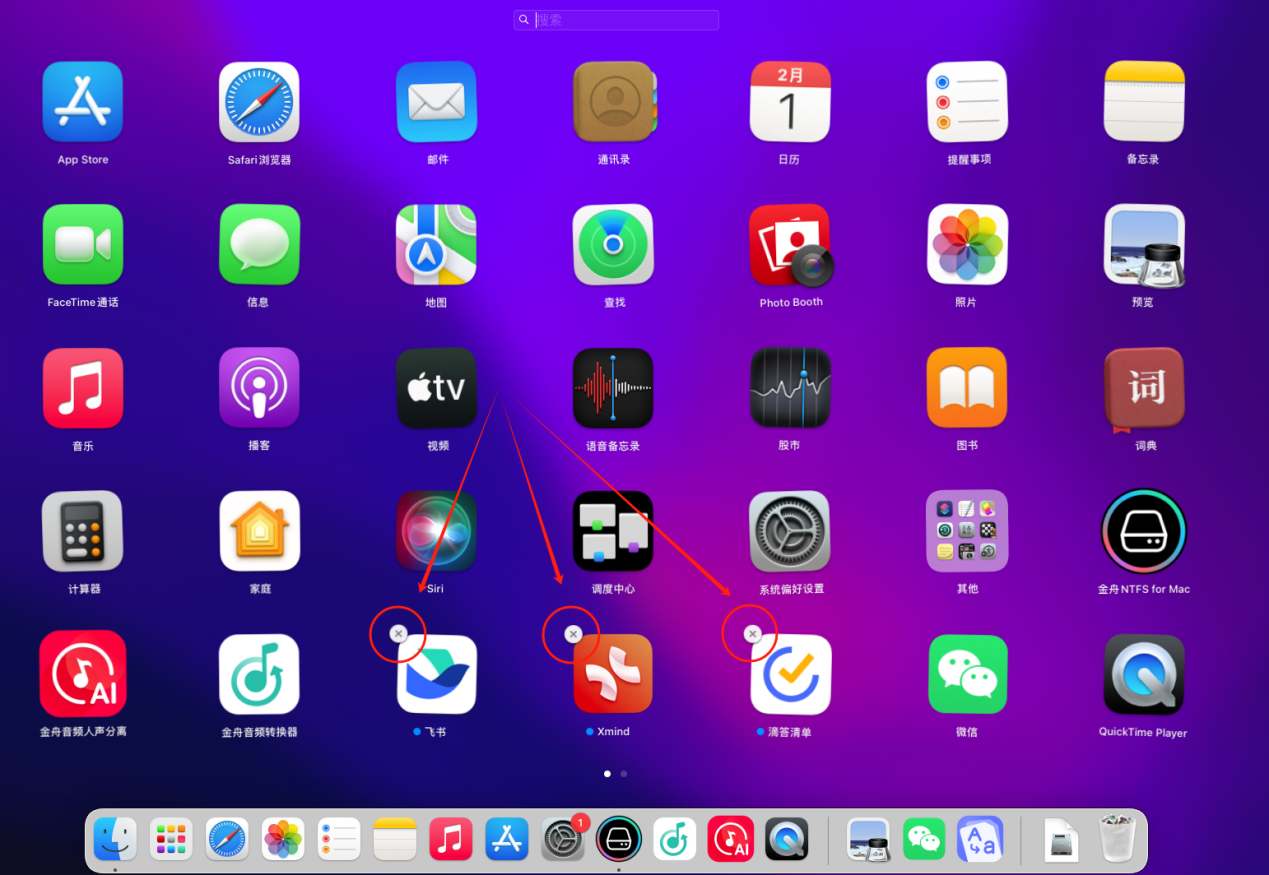Open System Preferences with badge in Dock
The width and height of the screenshot is (1269, 875).
tap(563, 839)
